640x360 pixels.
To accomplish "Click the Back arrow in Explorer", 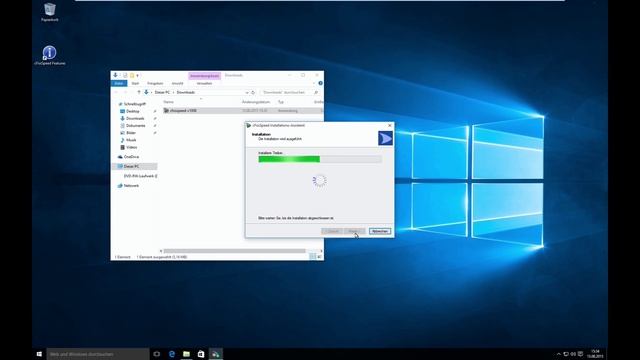I will click(116, 93).
